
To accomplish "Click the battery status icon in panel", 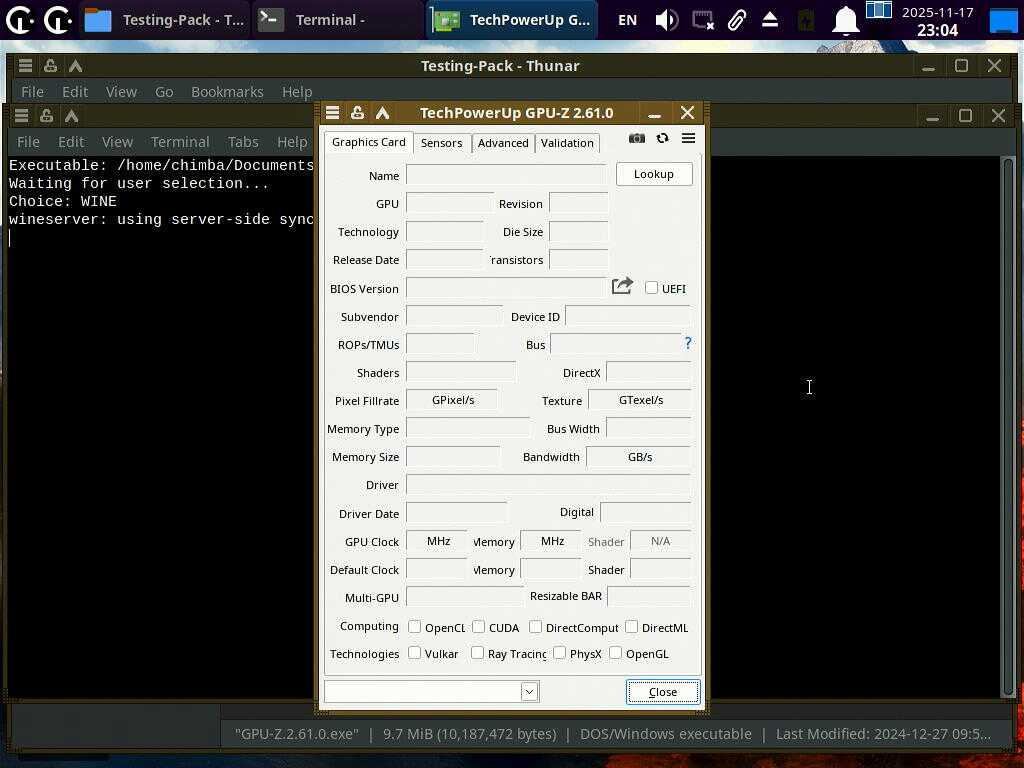I will 806,20.
